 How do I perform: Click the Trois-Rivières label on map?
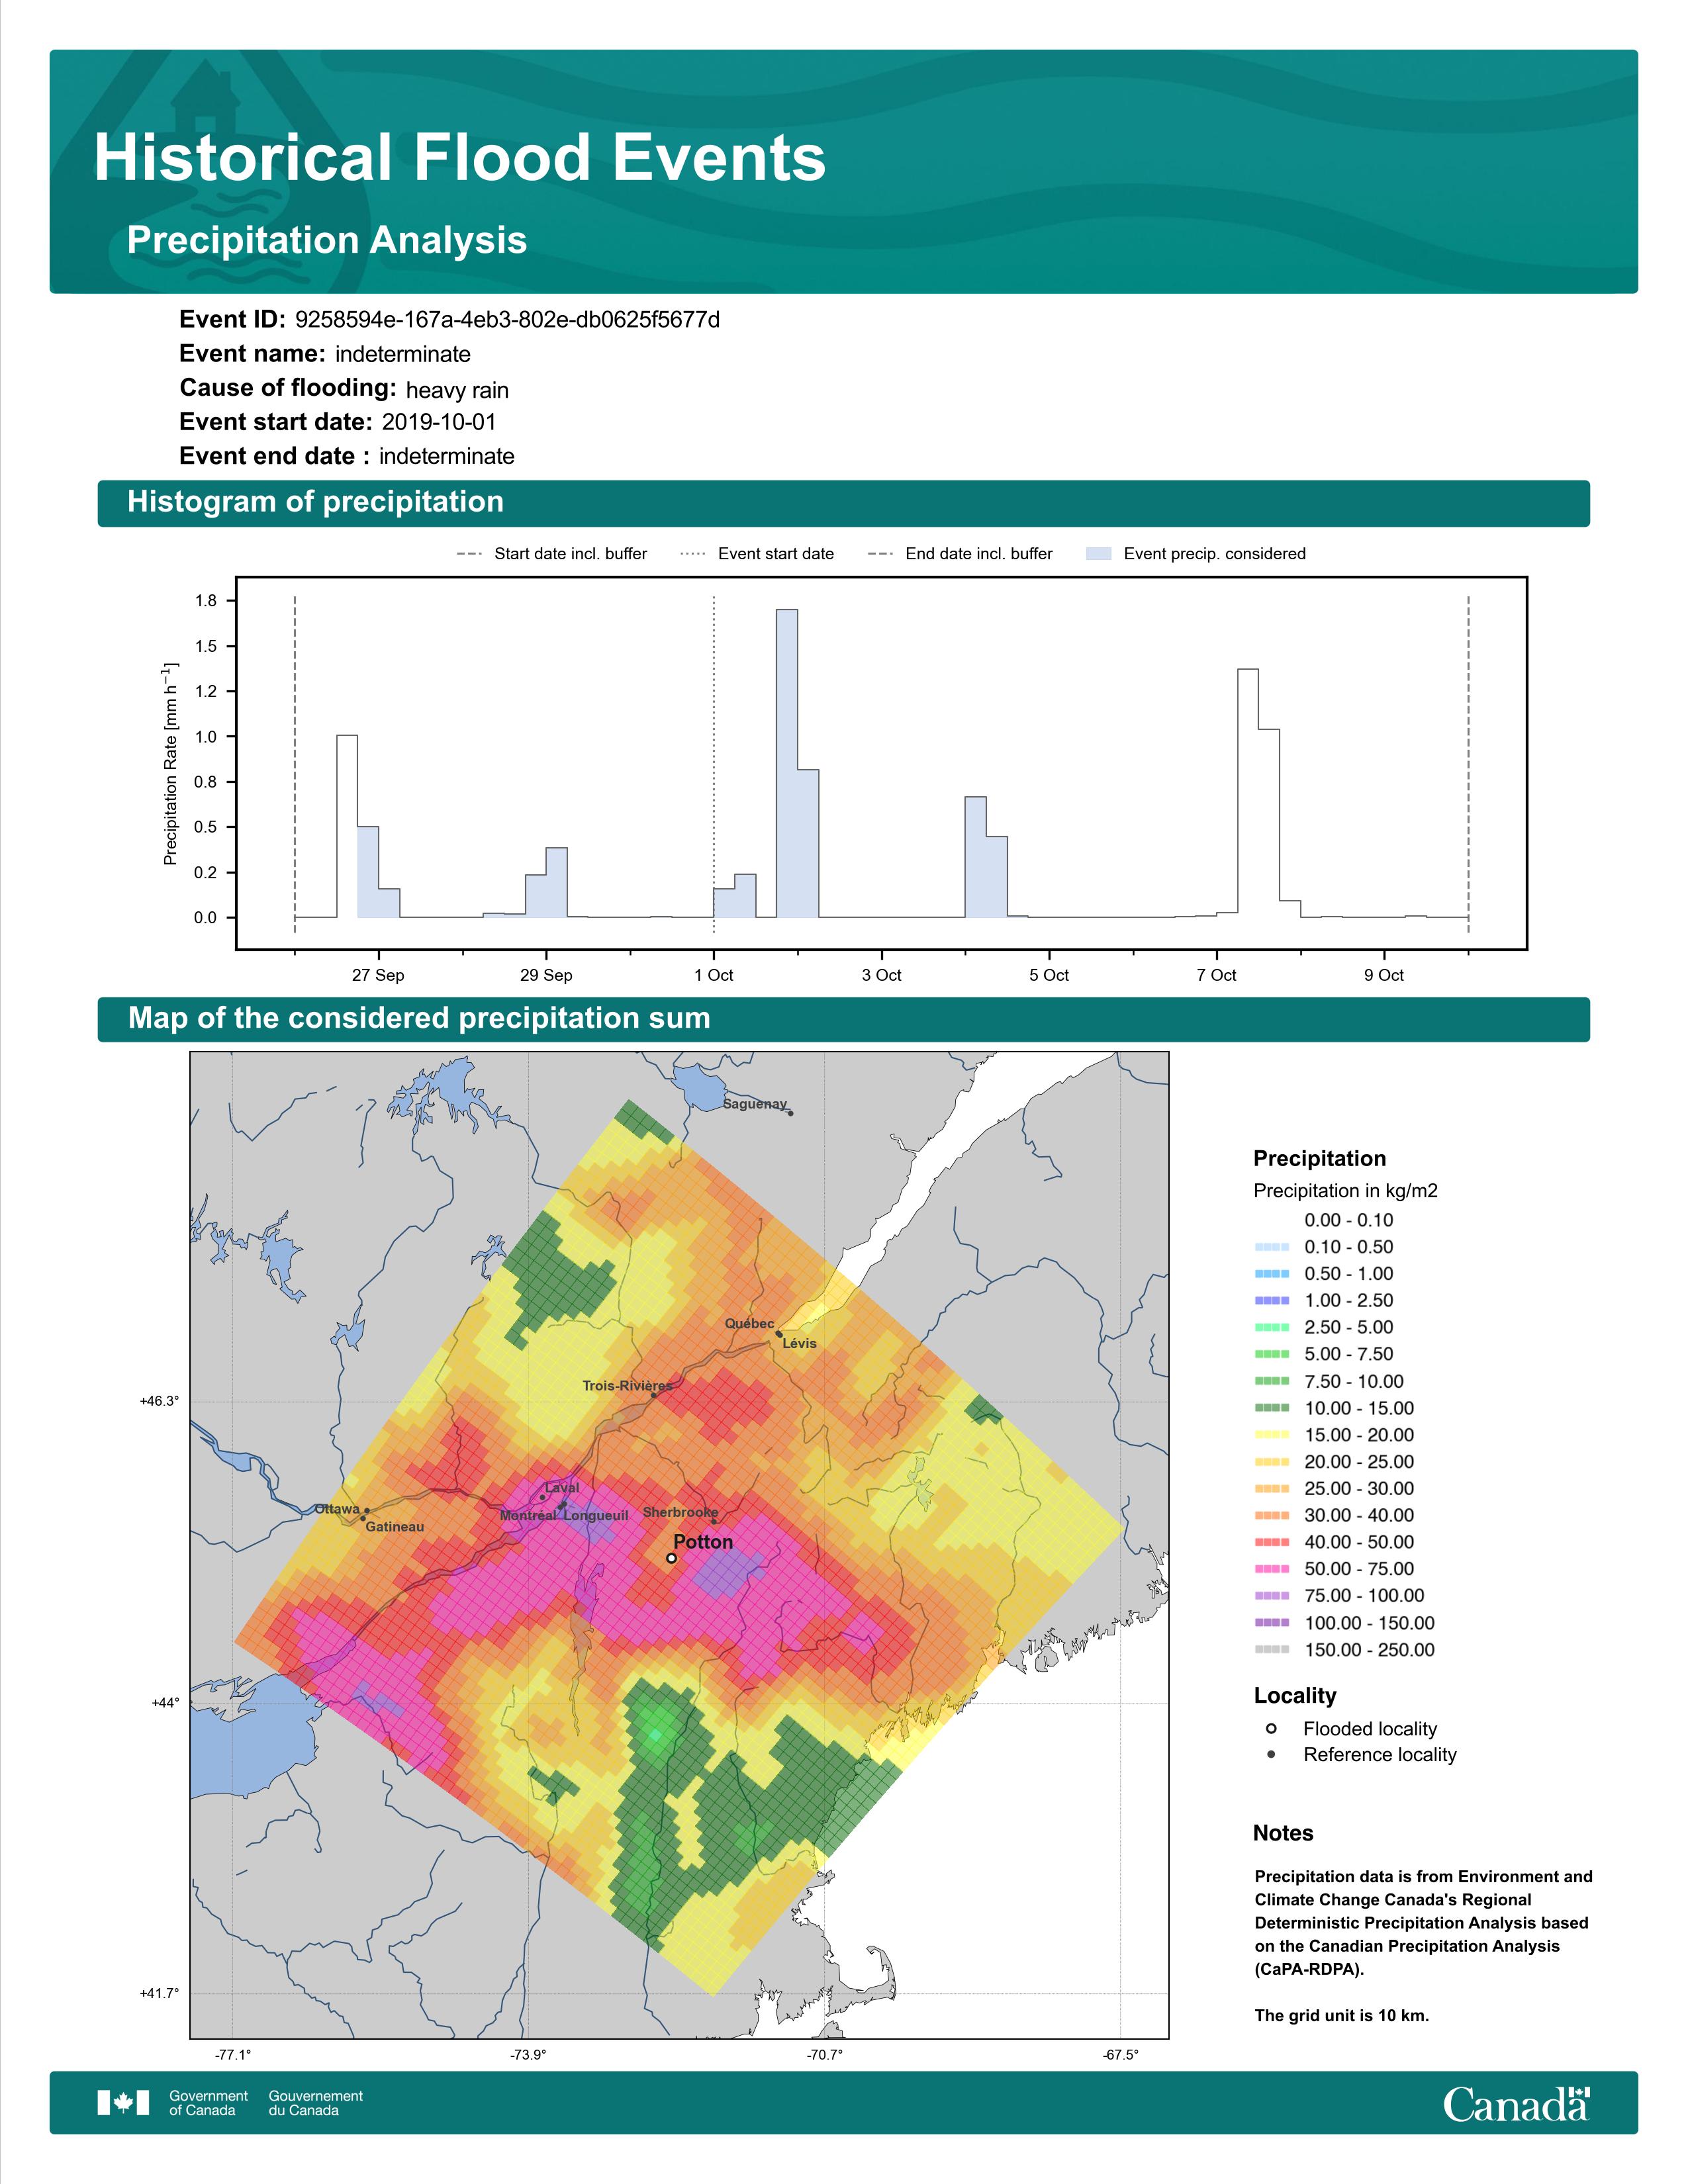[x=628, y=1386]
